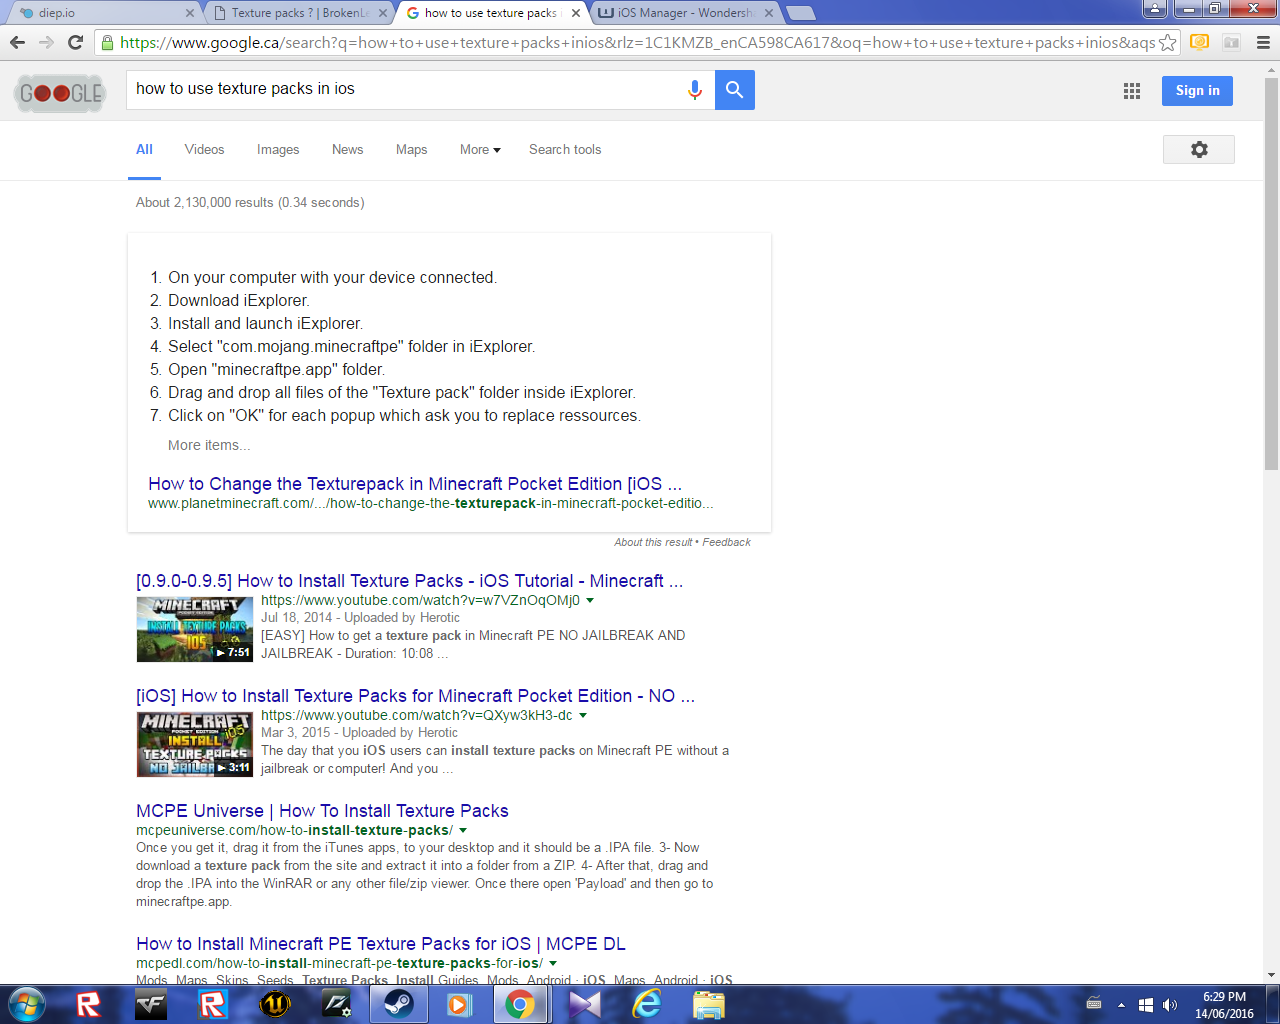
Task: Open dropdown arrow beside w7VZnOqOMj0 URL
Action: click(x=590, y=601)
